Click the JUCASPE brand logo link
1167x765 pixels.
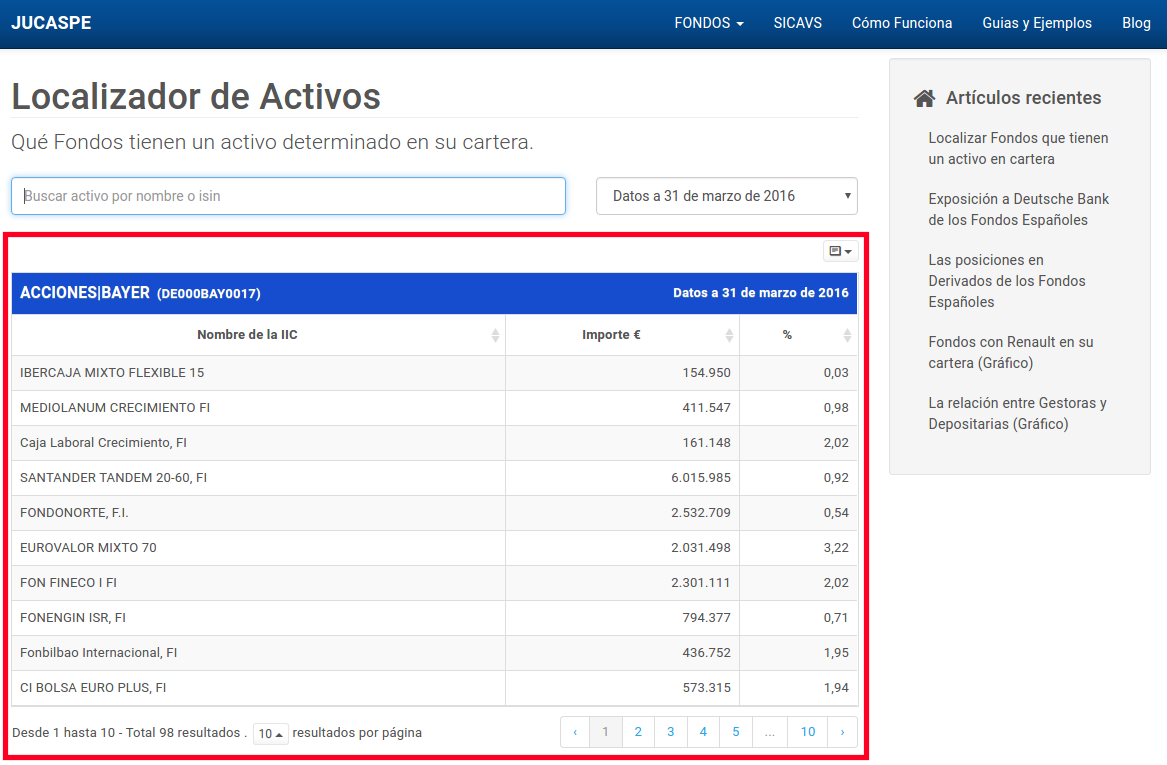[51, 23]
